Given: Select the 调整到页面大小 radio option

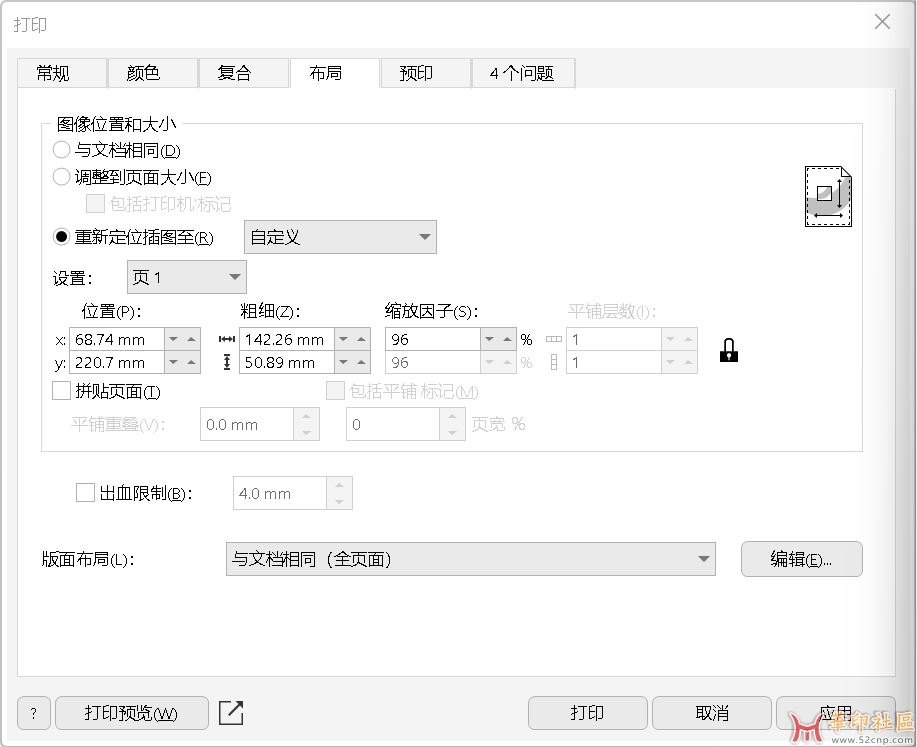Looking at the screenshot, I should point(61,178).
